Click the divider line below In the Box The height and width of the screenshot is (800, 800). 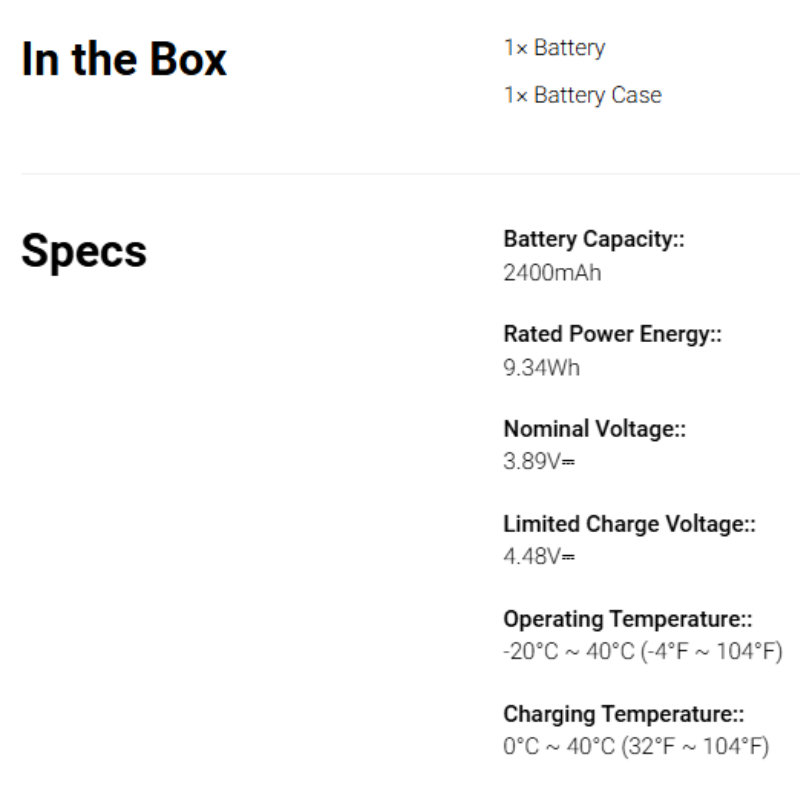point(410,173)
